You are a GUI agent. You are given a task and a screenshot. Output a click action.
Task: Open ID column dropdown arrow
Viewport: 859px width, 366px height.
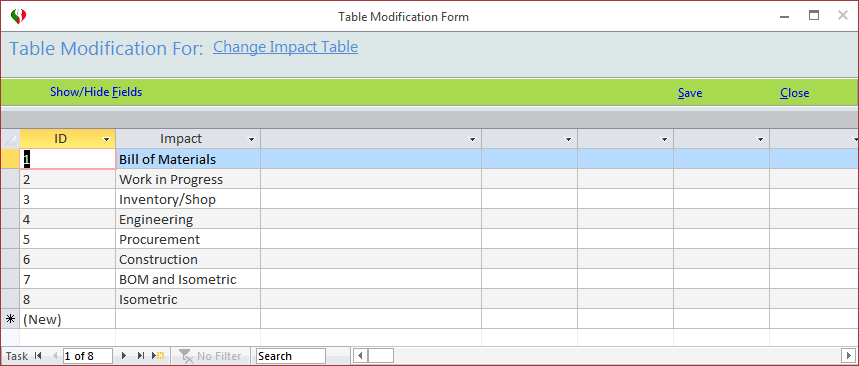point(107,140)
